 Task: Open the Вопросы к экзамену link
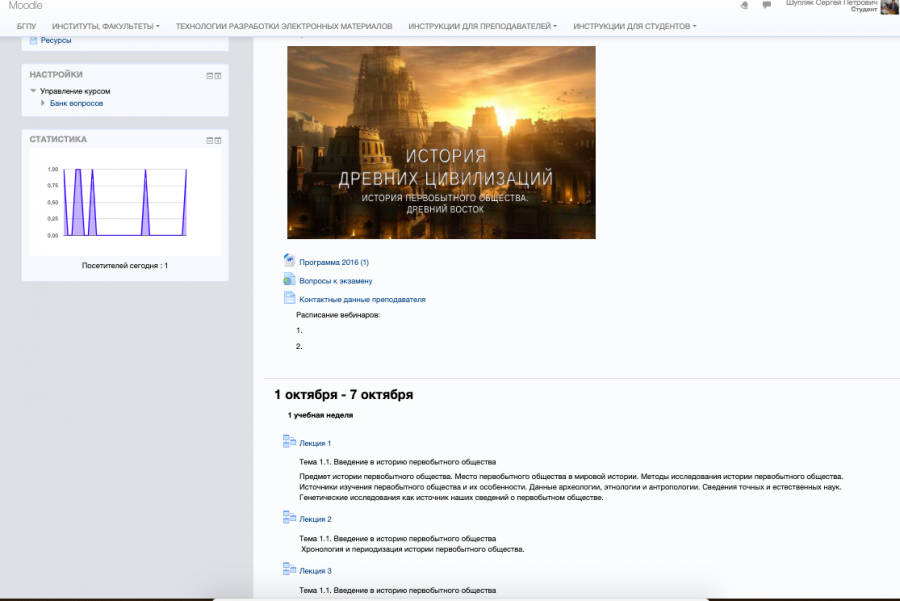[x=336, y=281]
